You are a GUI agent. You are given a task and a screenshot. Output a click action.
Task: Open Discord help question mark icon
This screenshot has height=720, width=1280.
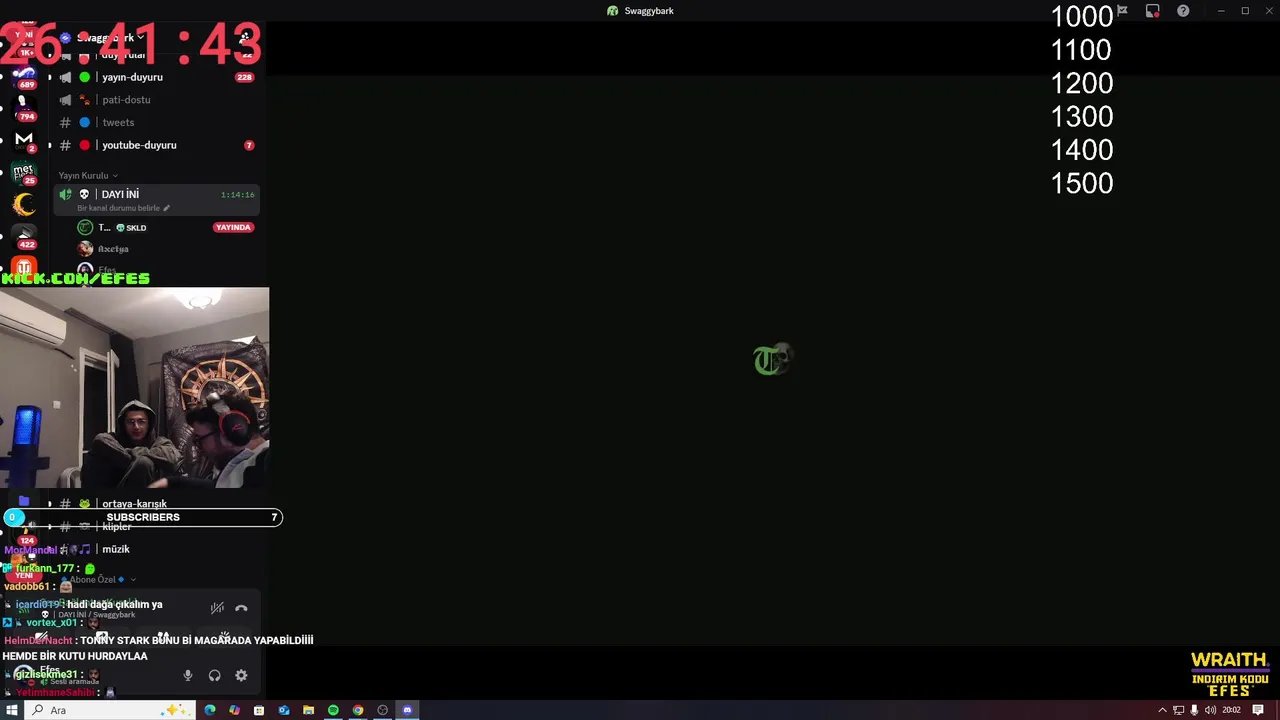1183,11
